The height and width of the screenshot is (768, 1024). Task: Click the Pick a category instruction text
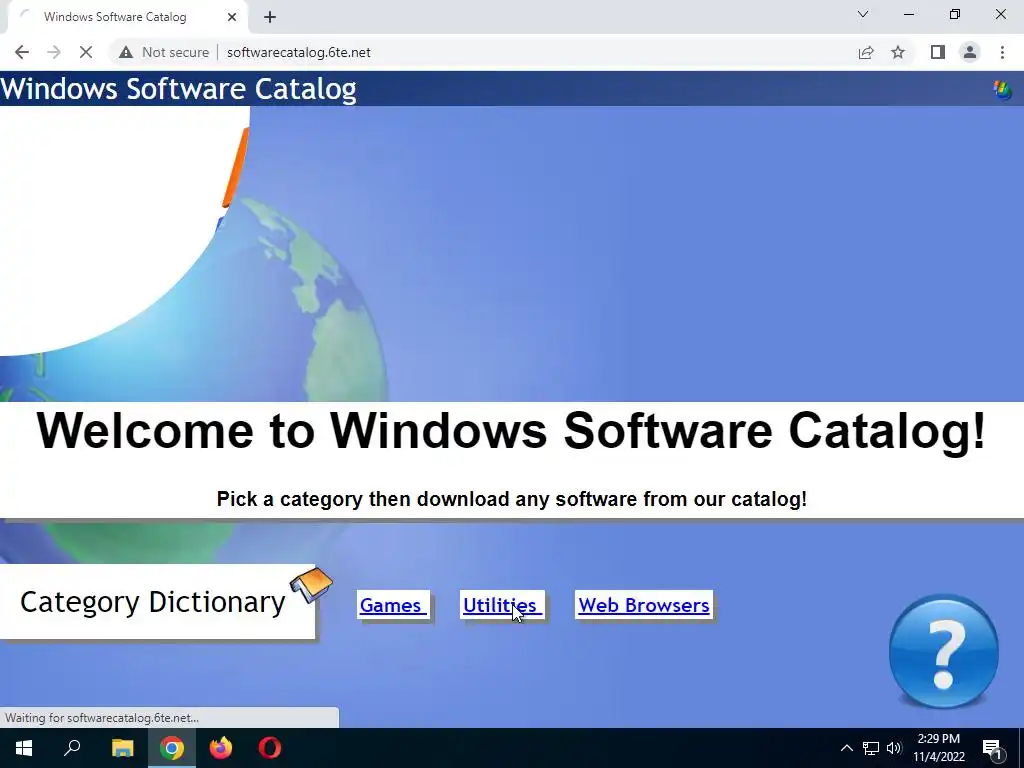[511, 499]
